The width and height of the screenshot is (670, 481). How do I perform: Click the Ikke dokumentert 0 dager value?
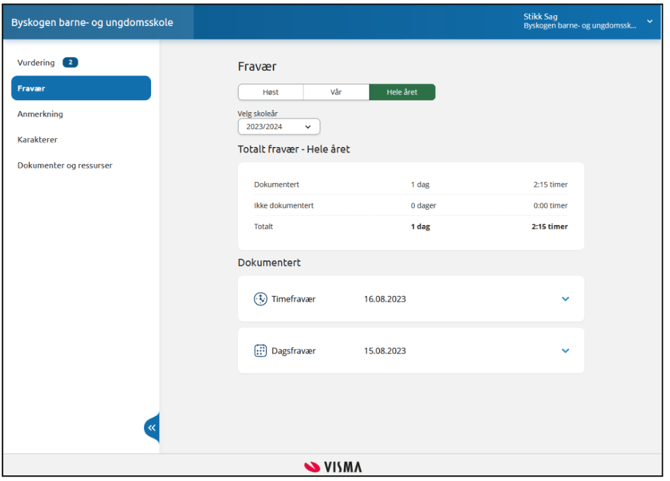click(423, 206)
